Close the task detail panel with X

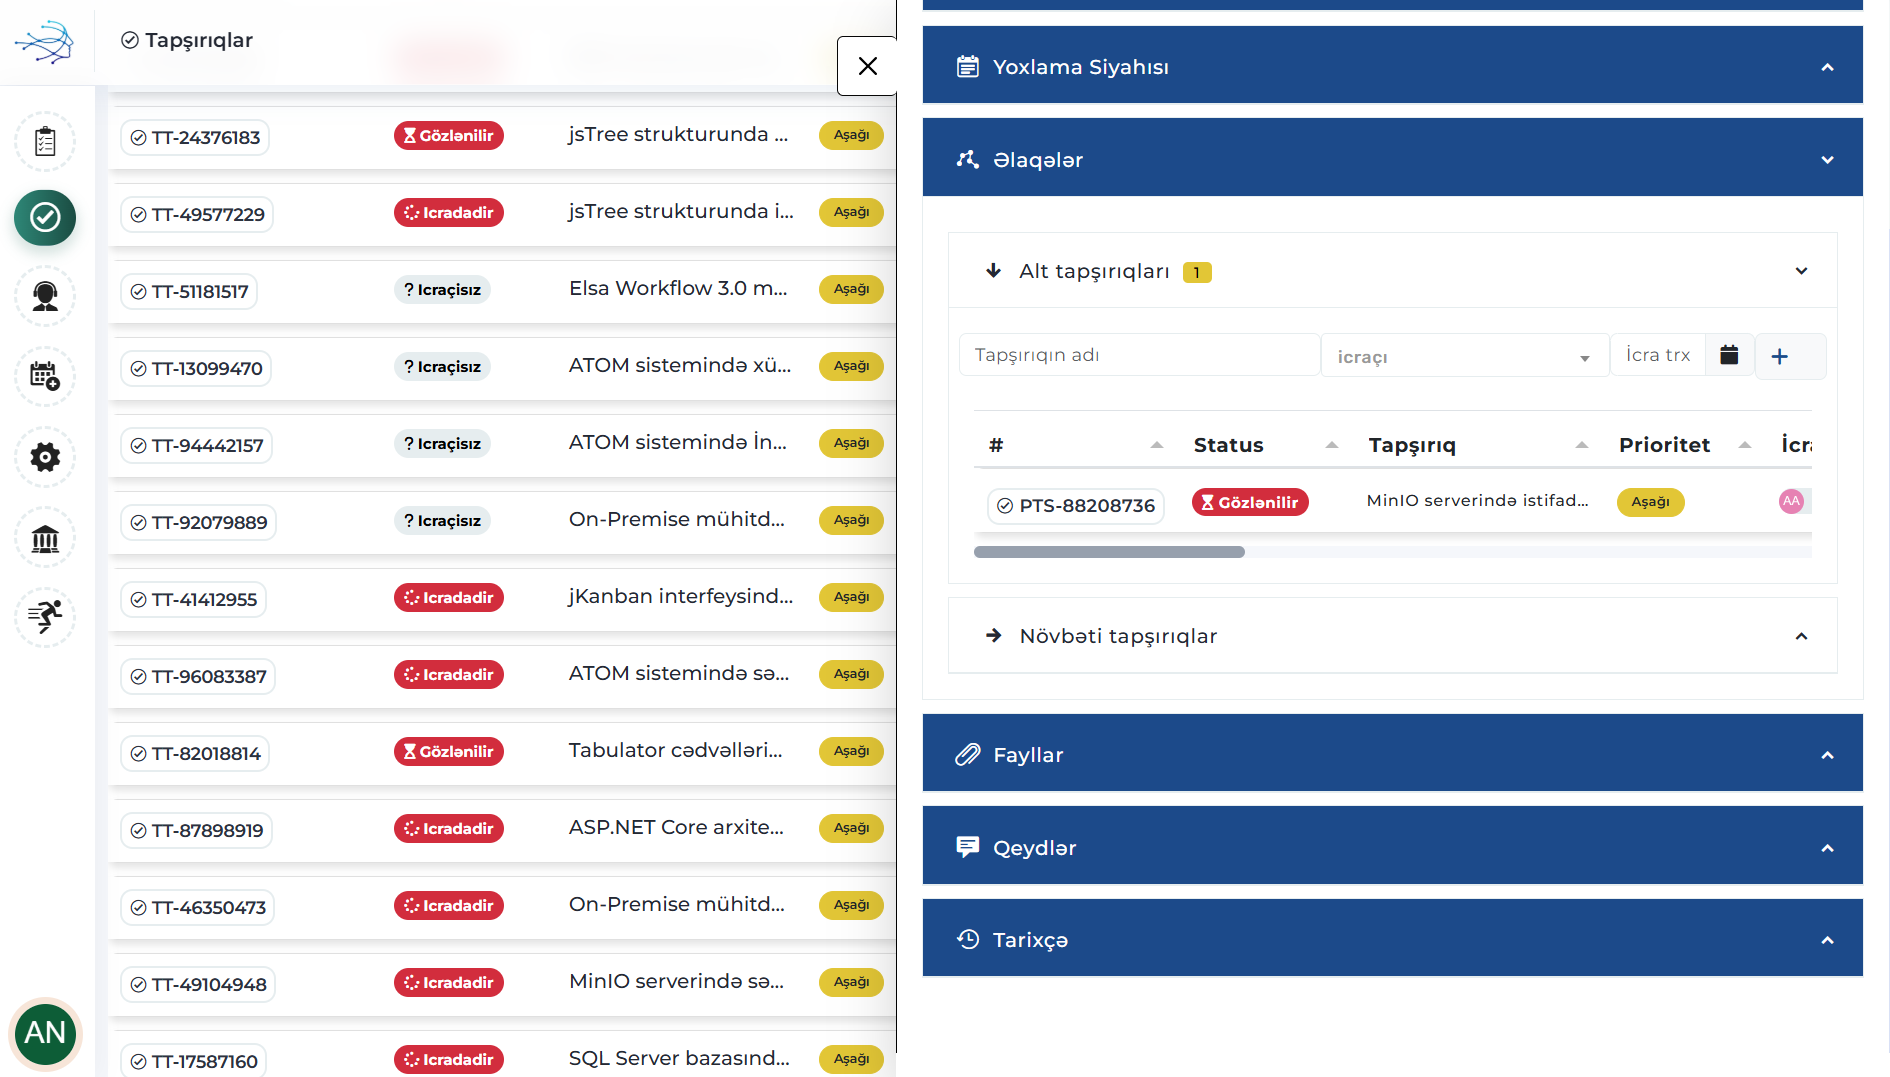pyautogui.click(x=867, y=66)
